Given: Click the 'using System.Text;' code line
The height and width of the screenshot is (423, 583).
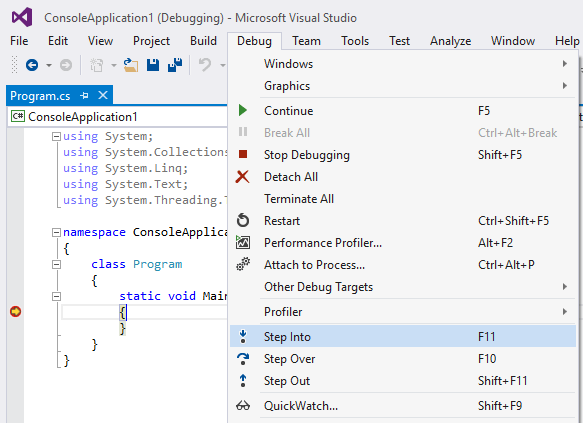Looking at the screenshot, I should pos(125,184).
